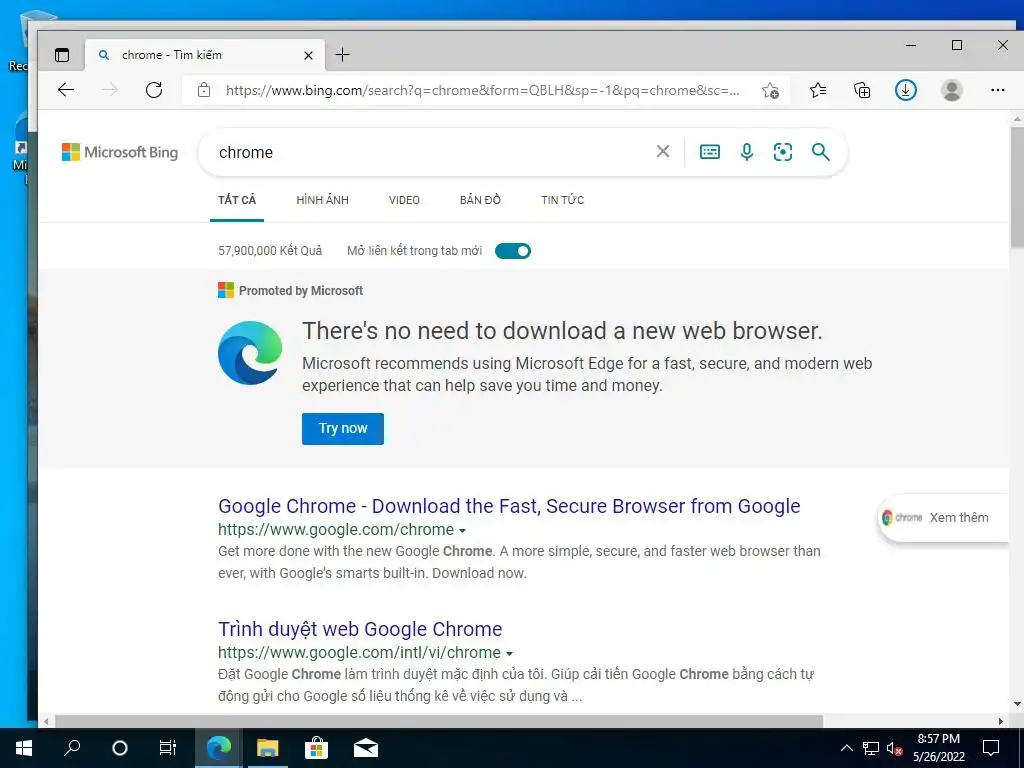
Task: Open File Explorer from the taskbar
Action: pos(267,748)
